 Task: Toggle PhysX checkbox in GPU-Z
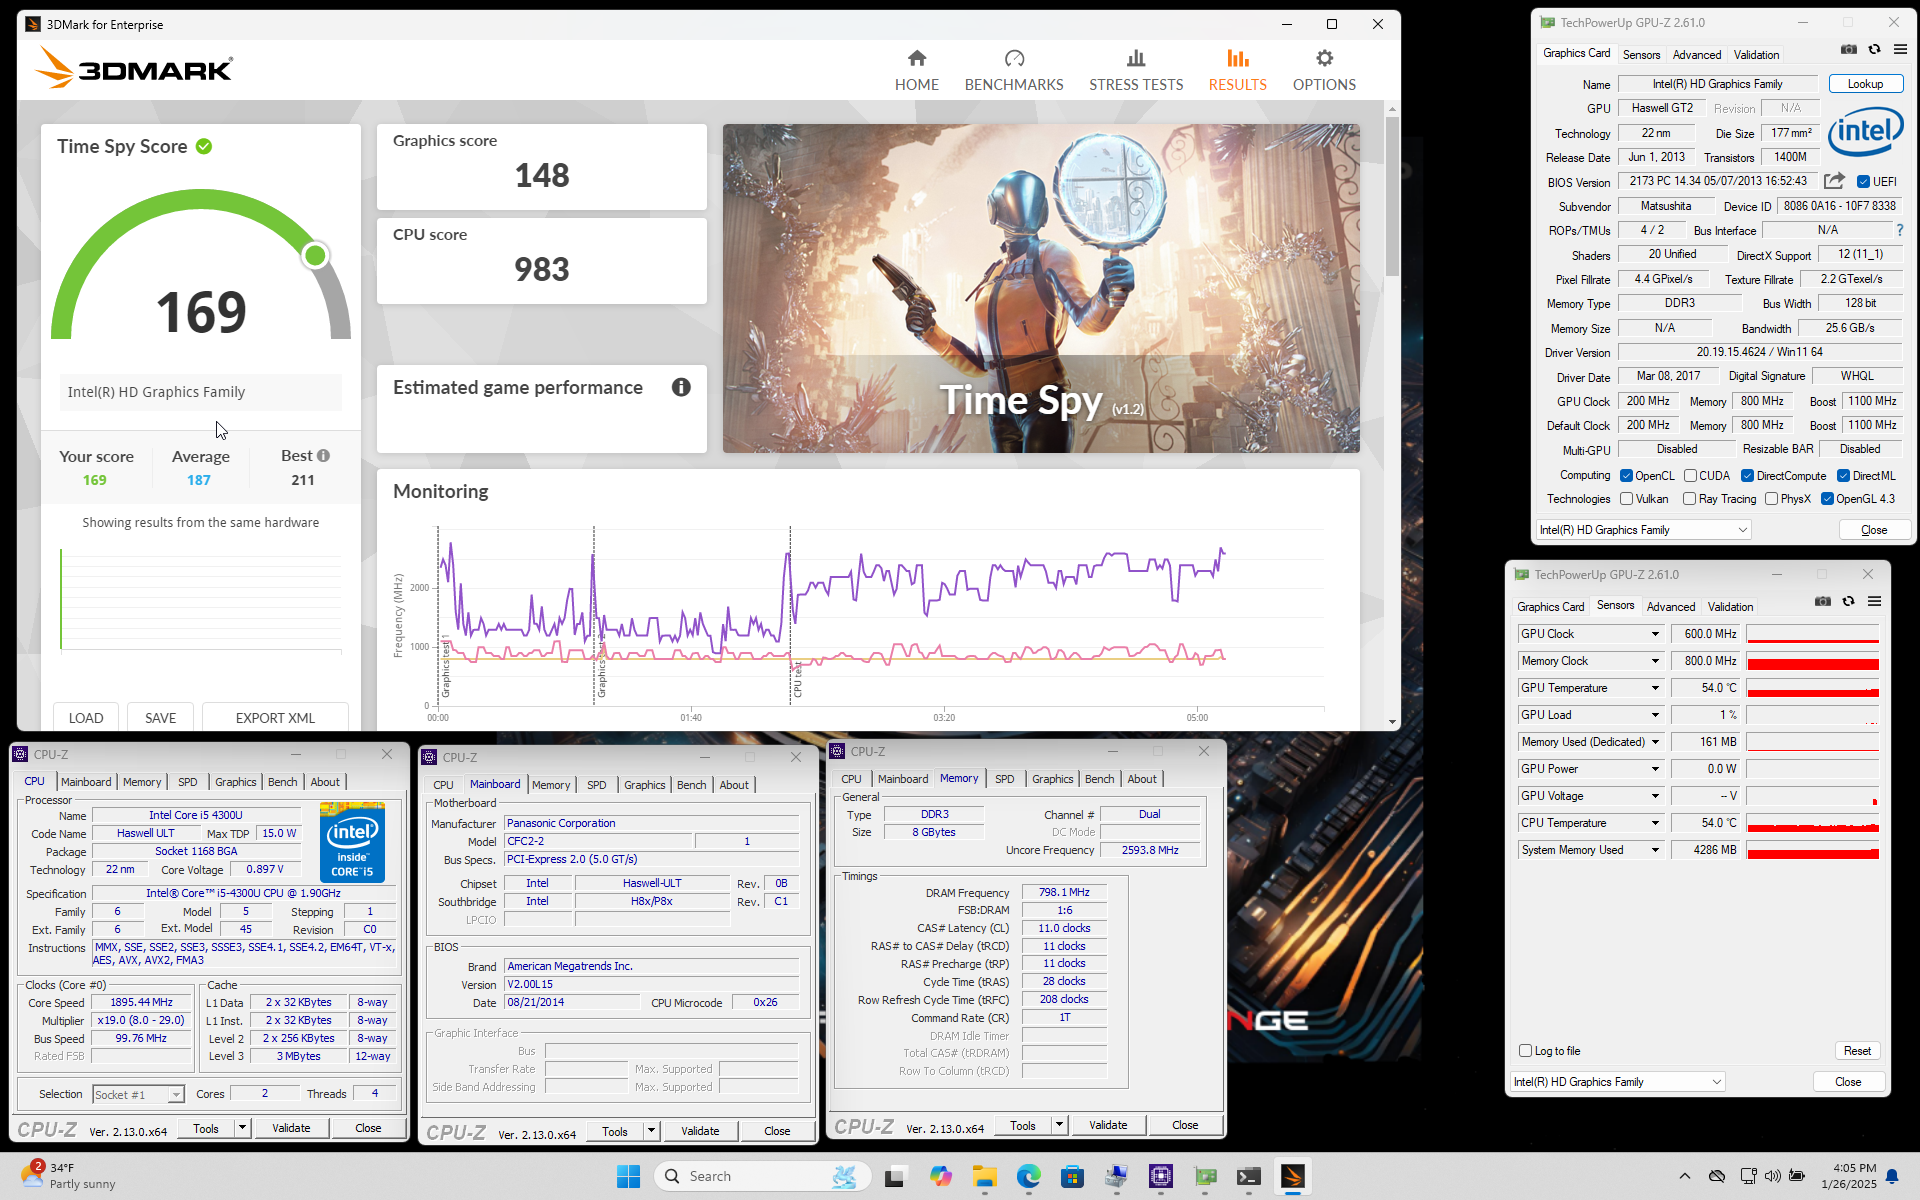[1771, 499]
